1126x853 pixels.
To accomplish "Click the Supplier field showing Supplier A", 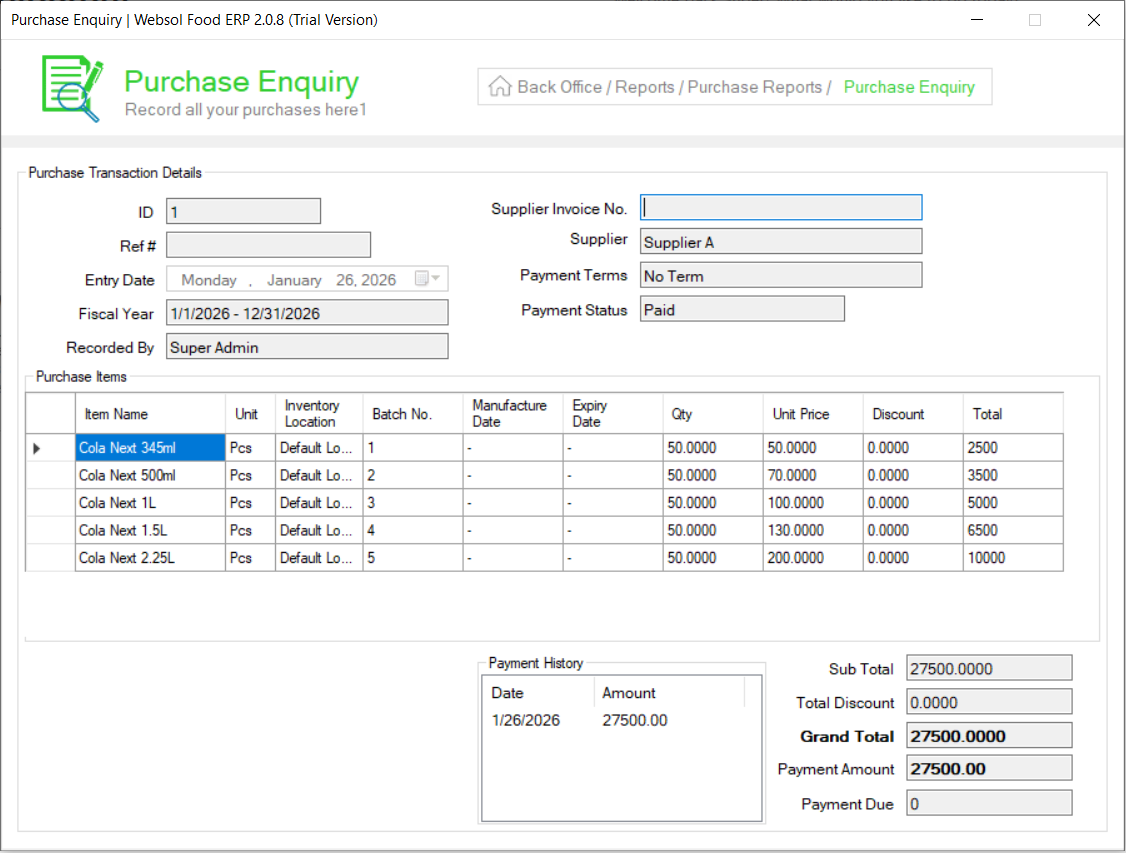I will pos(781,242).
